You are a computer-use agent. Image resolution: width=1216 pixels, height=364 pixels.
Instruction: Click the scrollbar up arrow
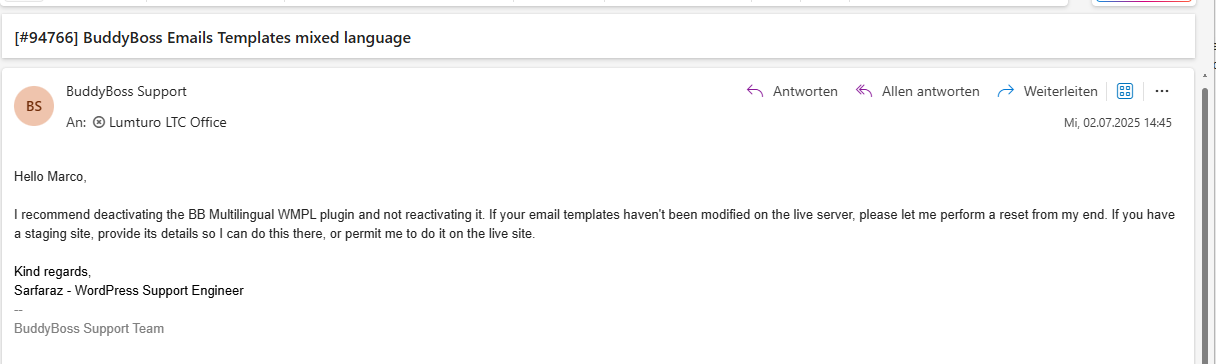click(1205, 76)
